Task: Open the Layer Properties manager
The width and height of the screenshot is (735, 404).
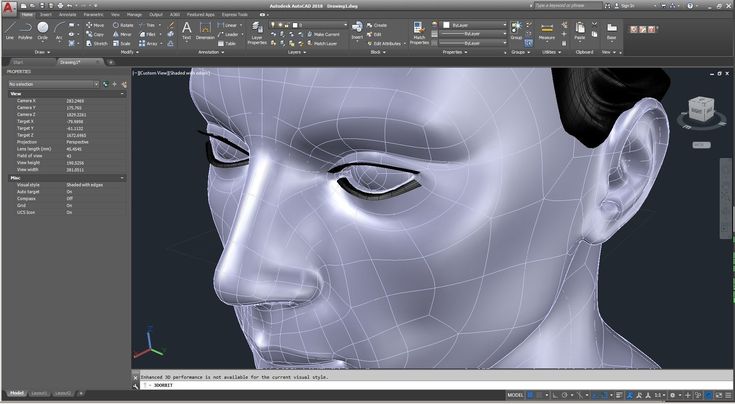Action: [x=257, y=33]
